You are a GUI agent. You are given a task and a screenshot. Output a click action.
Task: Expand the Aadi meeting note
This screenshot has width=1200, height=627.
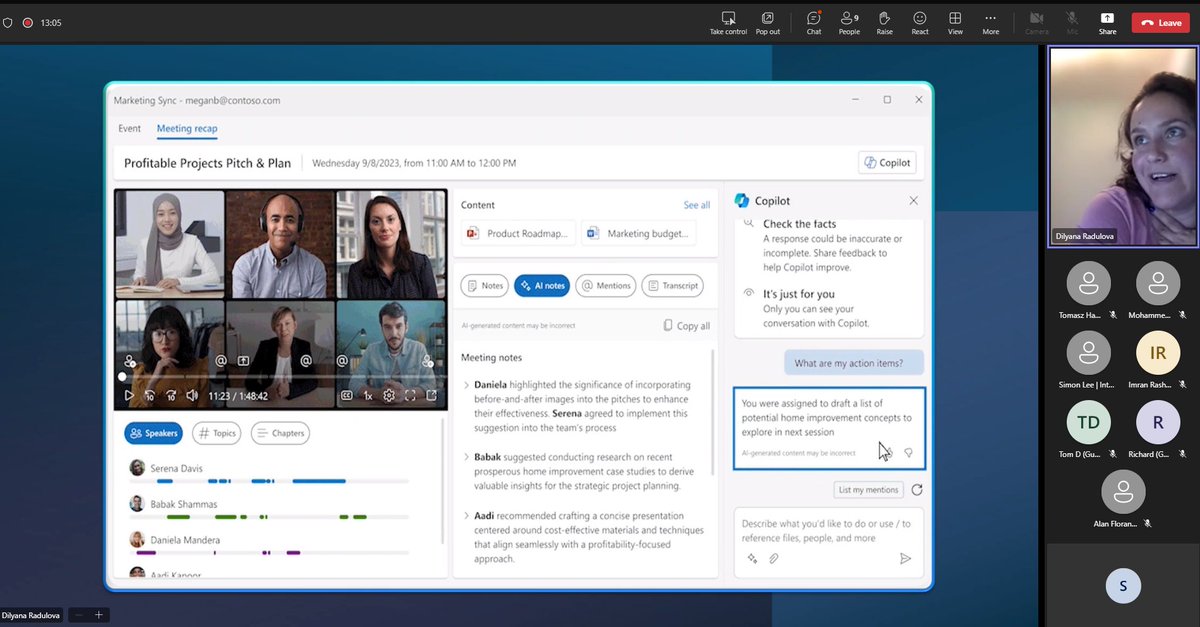[466, 516]
